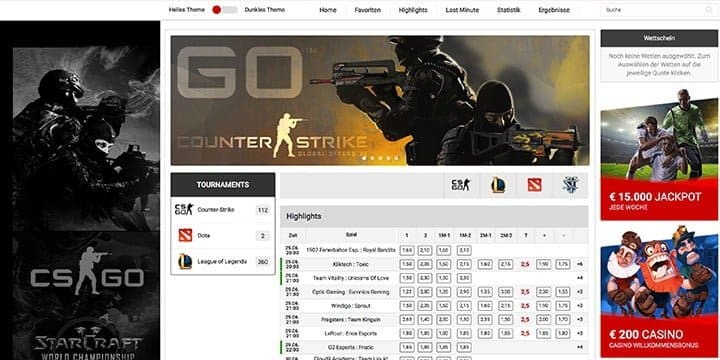720x360 pixels.
Task: Expand +3 more bets for Leftout : Ence Esports
Action: [579, 333]
